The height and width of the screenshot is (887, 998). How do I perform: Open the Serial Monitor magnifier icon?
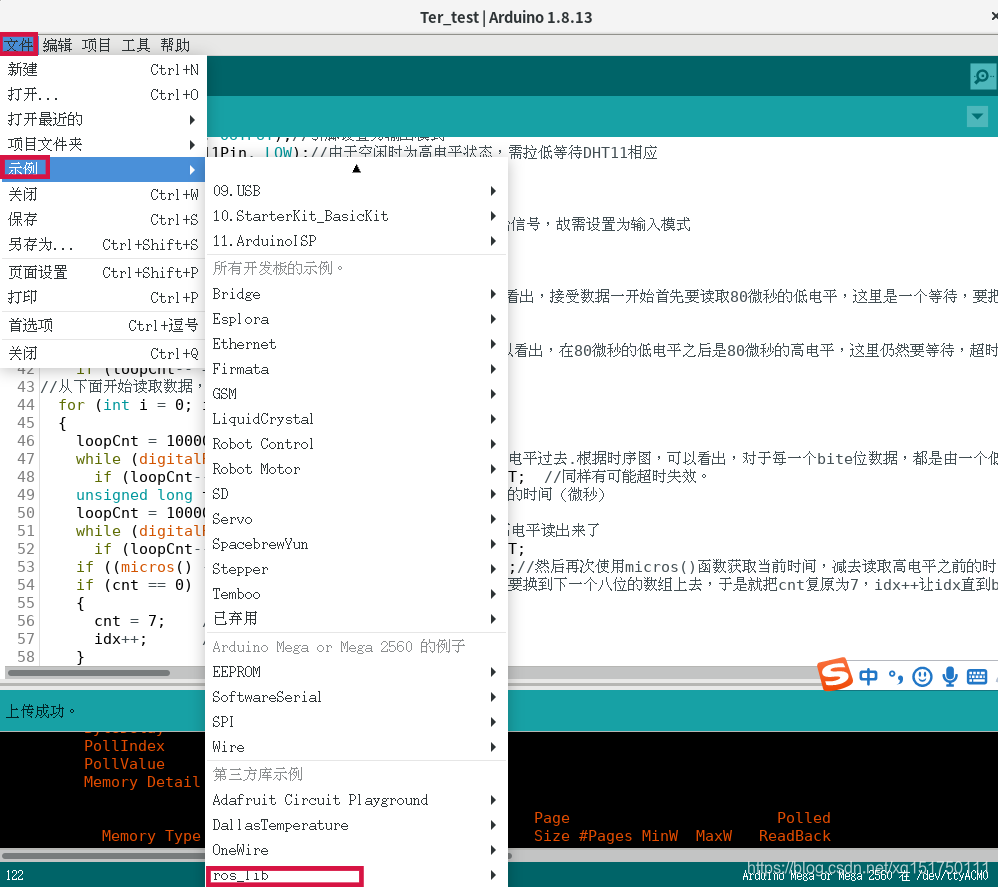pos(982,76)
